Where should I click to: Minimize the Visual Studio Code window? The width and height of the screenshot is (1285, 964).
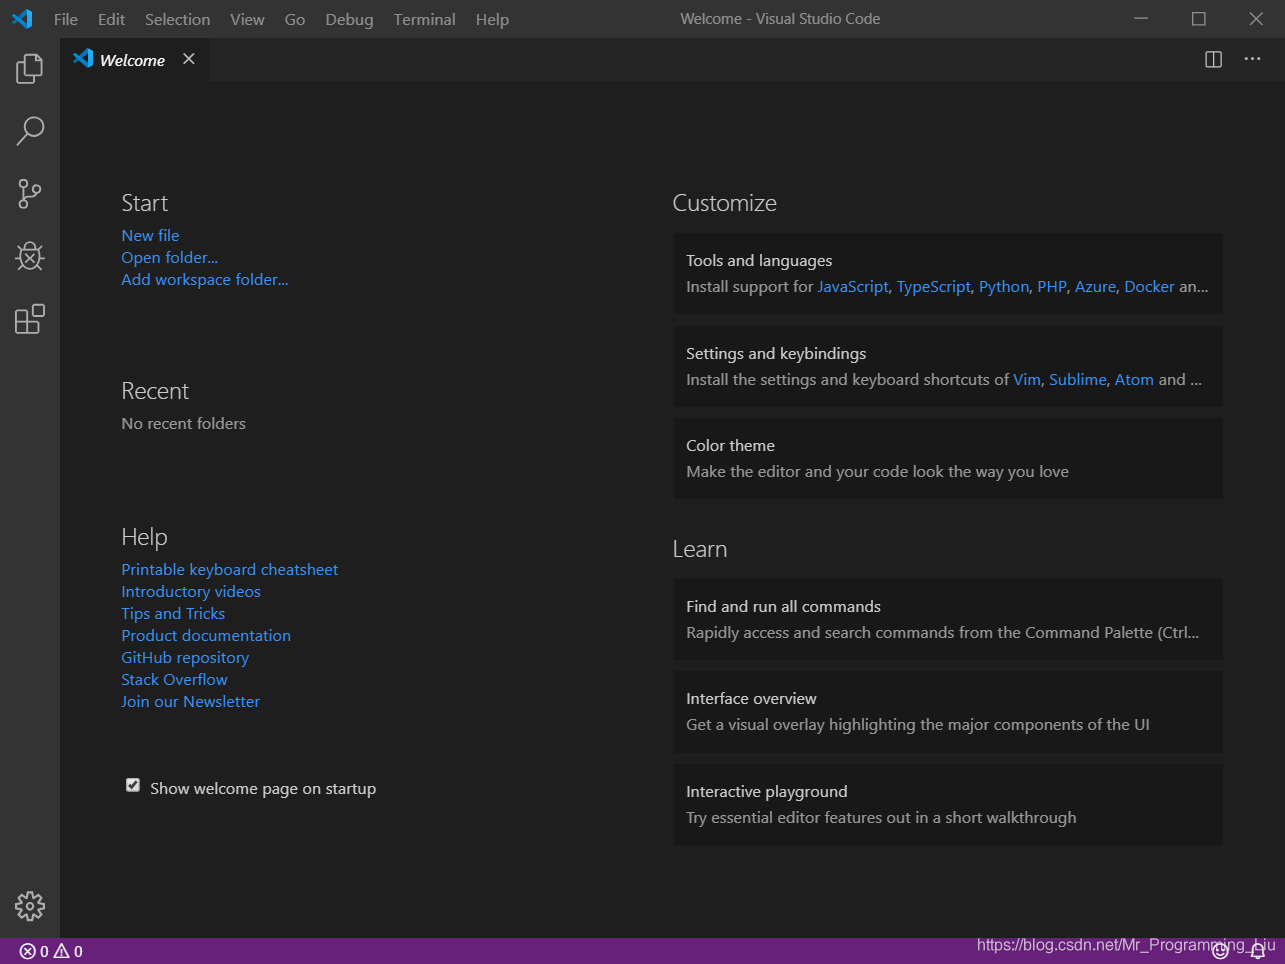coord(1142,19)
